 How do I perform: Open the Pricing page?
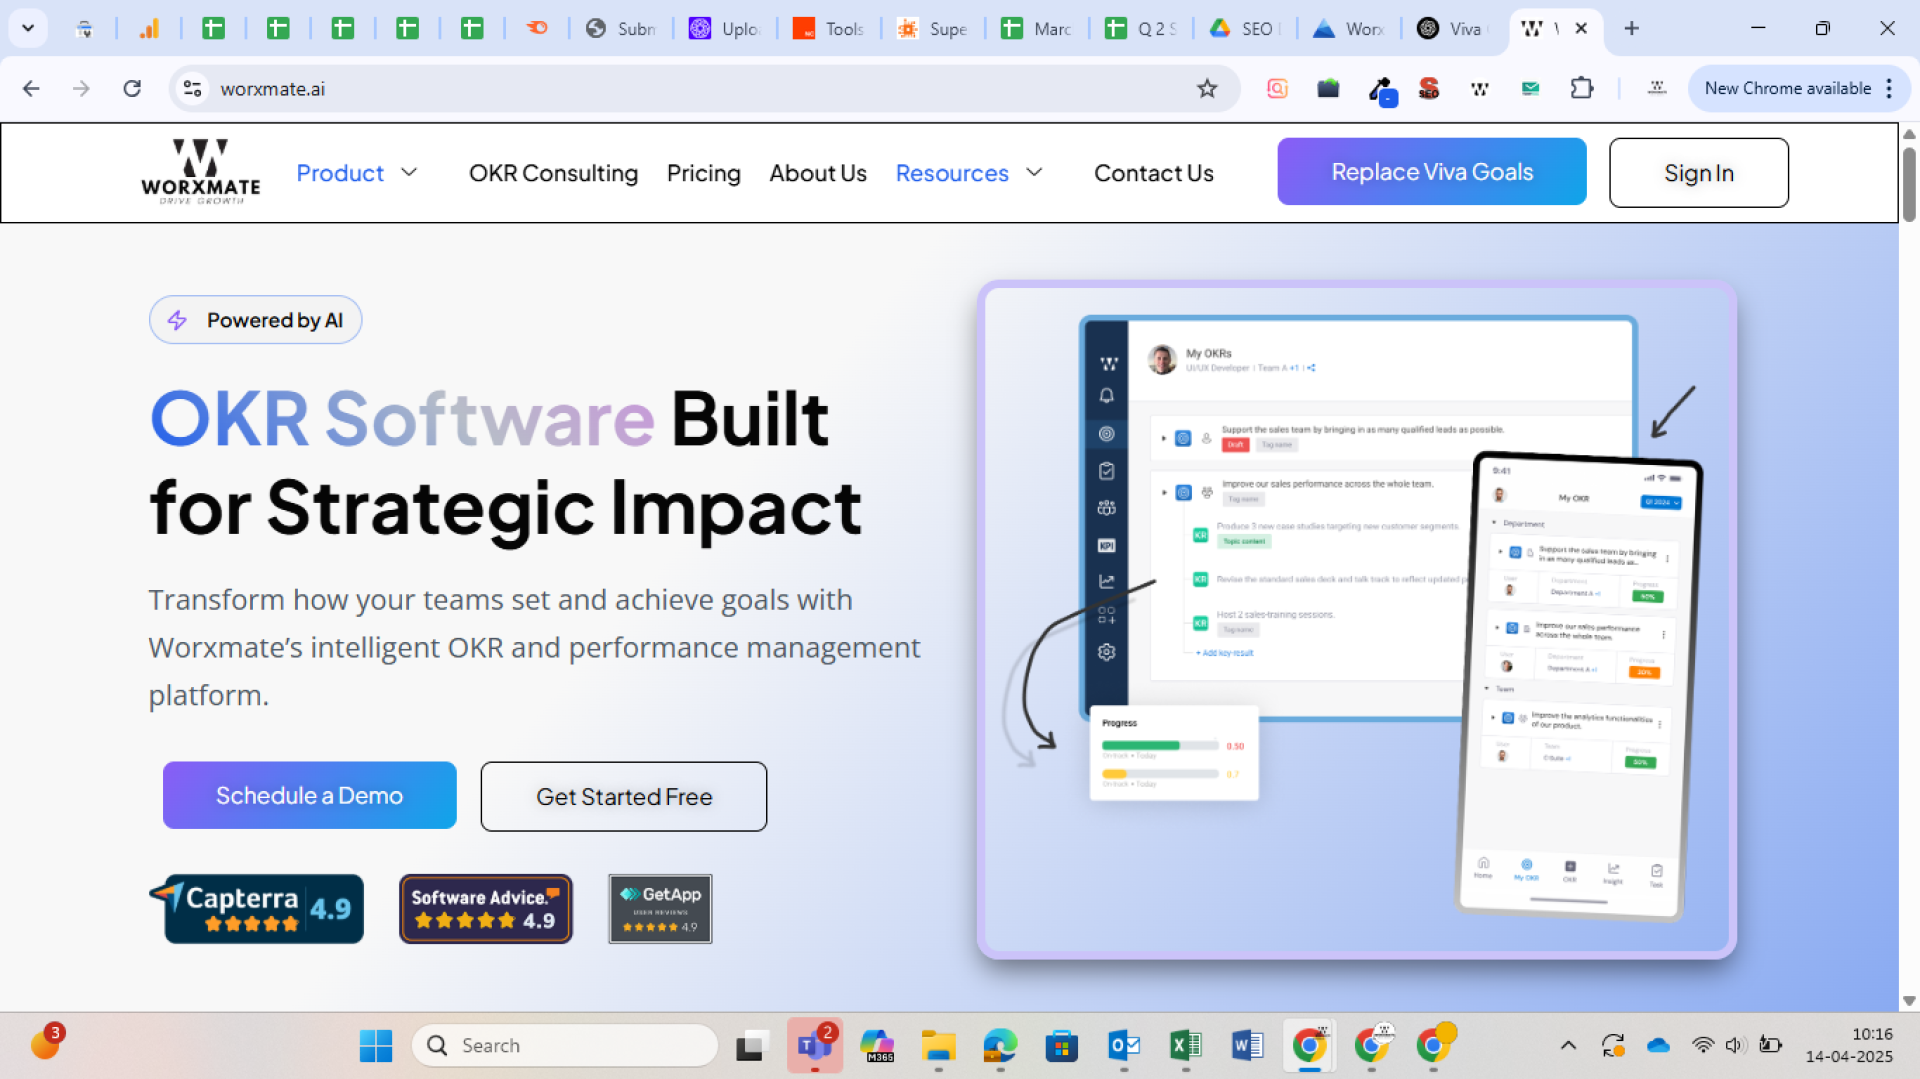703,172
